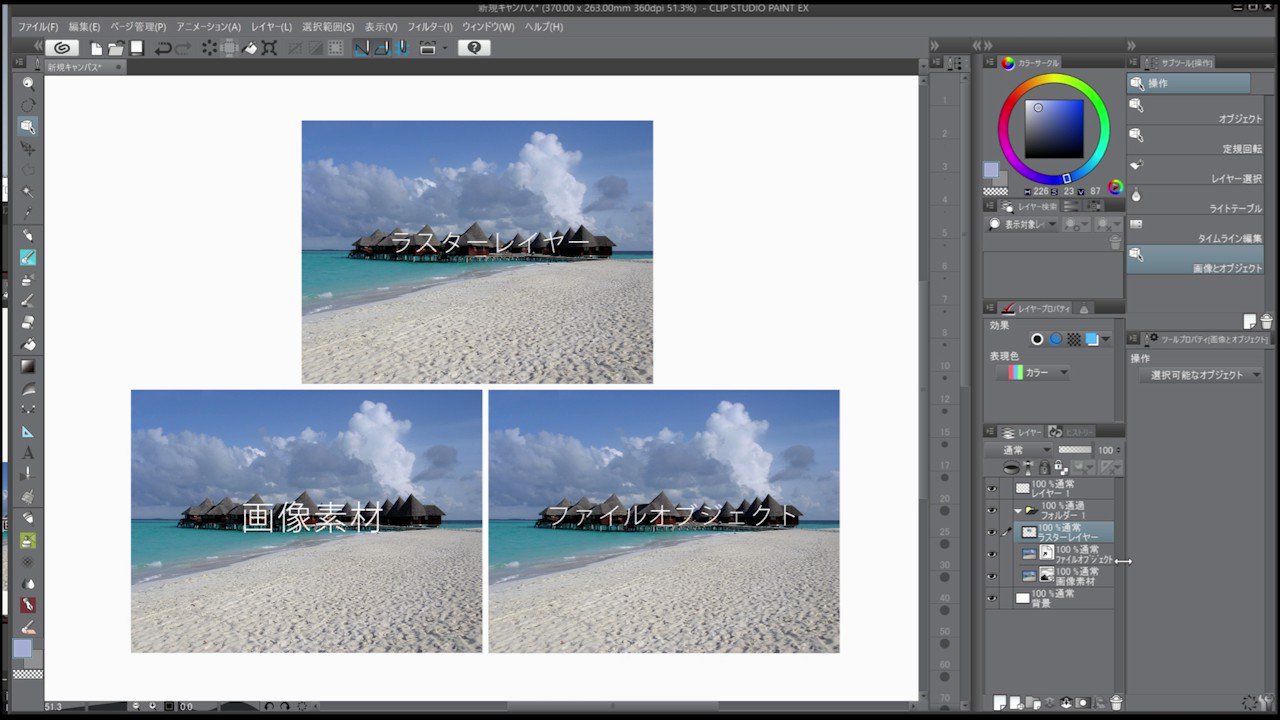The image size is (1280, 720).
Task: Open expression color カラー dropdown
Action: click(x=1033, y=372)
